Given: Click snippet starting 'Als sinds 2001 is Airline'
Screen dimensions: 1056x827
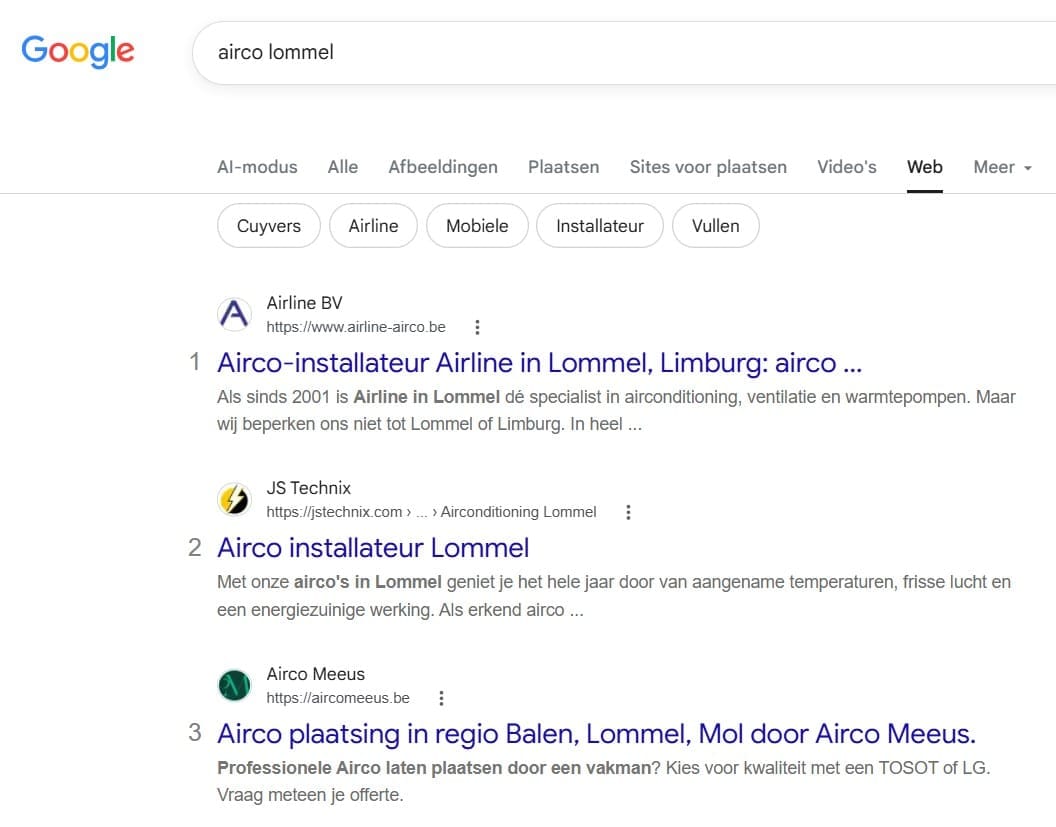Looking at the screenshot, I should 616,411.
